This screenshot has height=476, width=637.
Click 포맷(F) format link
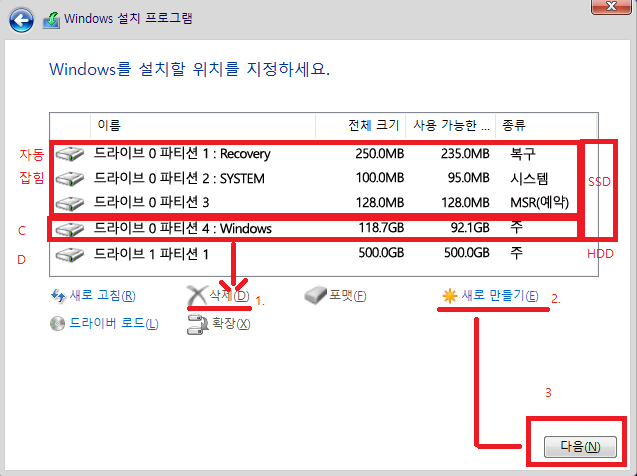[348, 295]
